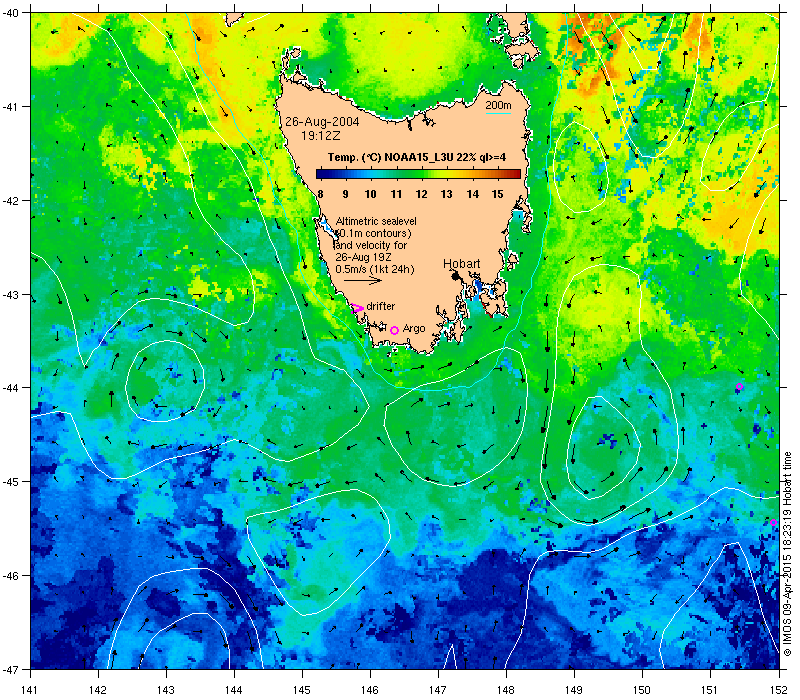
Task: Click the longitude axis label '148'
Action: point(506,690)
